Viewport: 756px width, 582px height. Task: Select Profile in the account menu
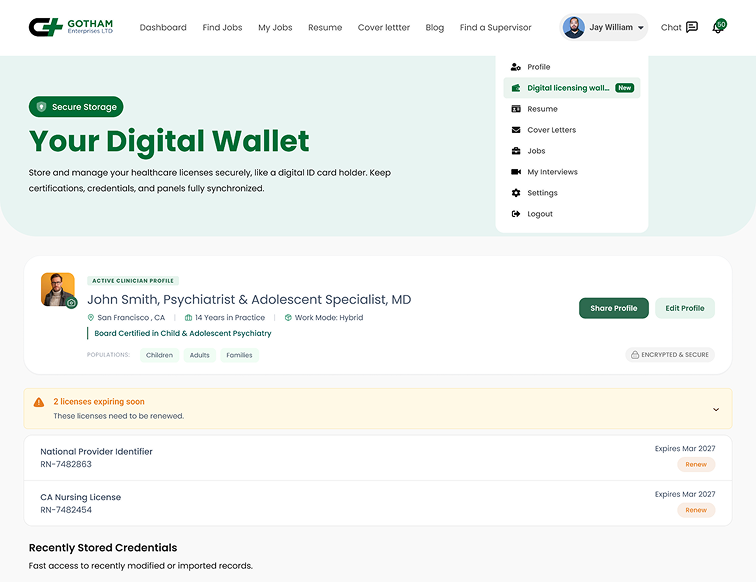[x=572, y=67]
